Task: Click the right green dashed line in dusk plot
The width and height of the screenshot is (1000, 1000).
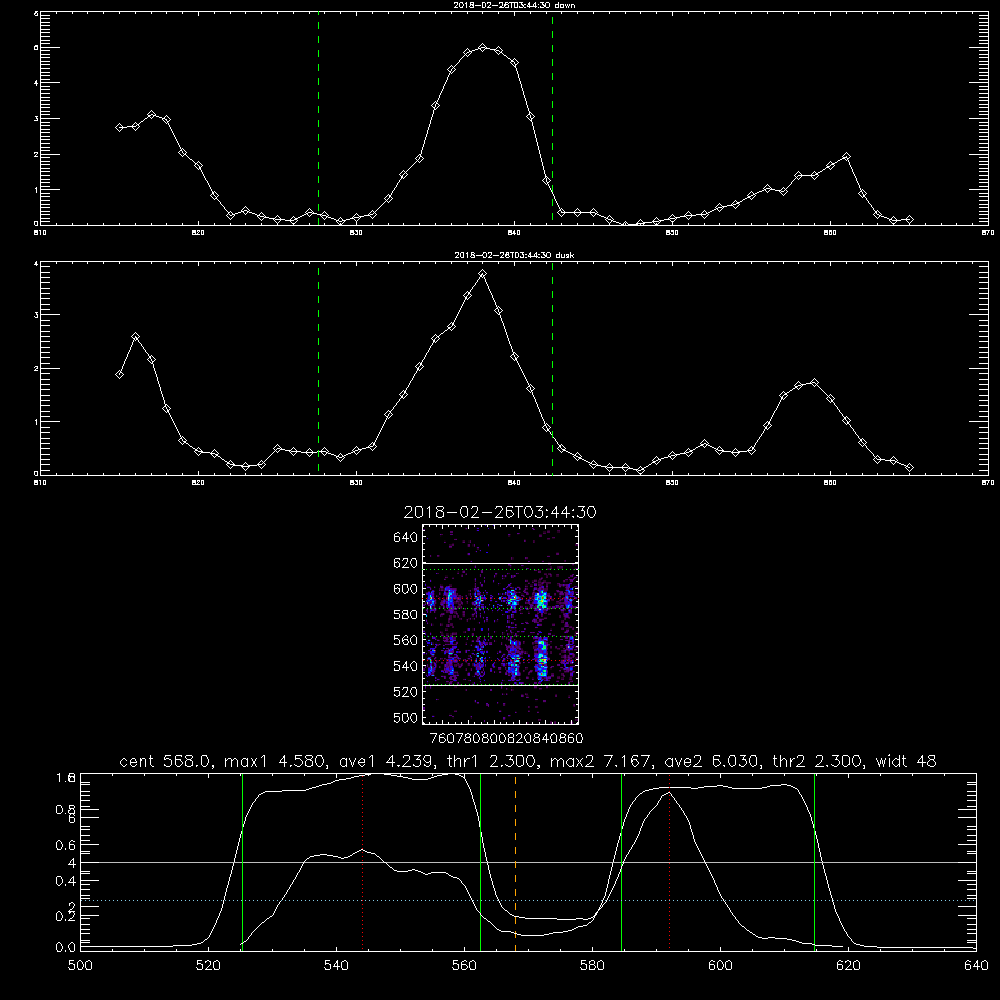Action: pos(552,368)
